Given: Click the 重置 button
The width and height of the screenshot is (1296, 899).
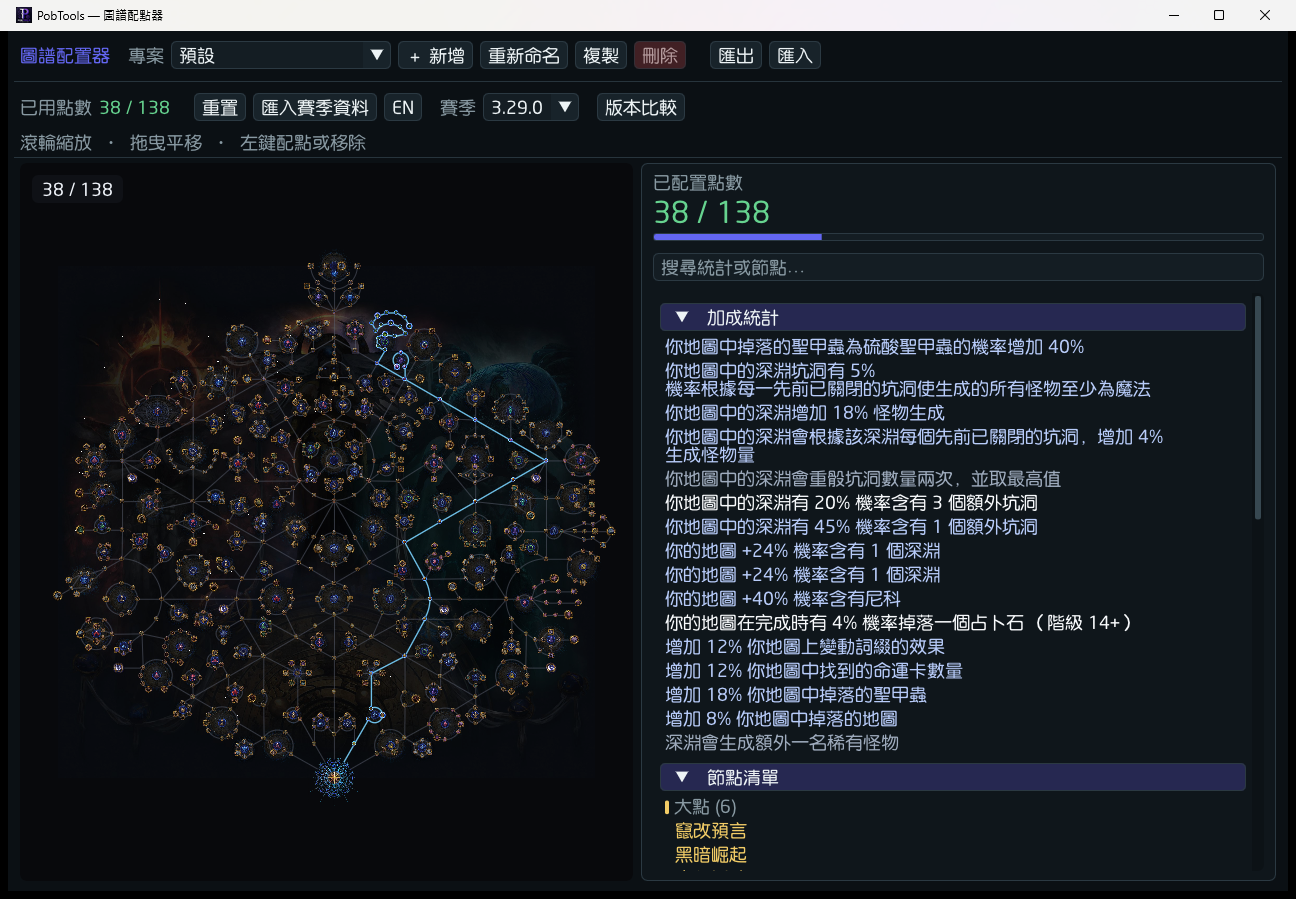Looking at the screenshot, I should click(x=220, y=108).
